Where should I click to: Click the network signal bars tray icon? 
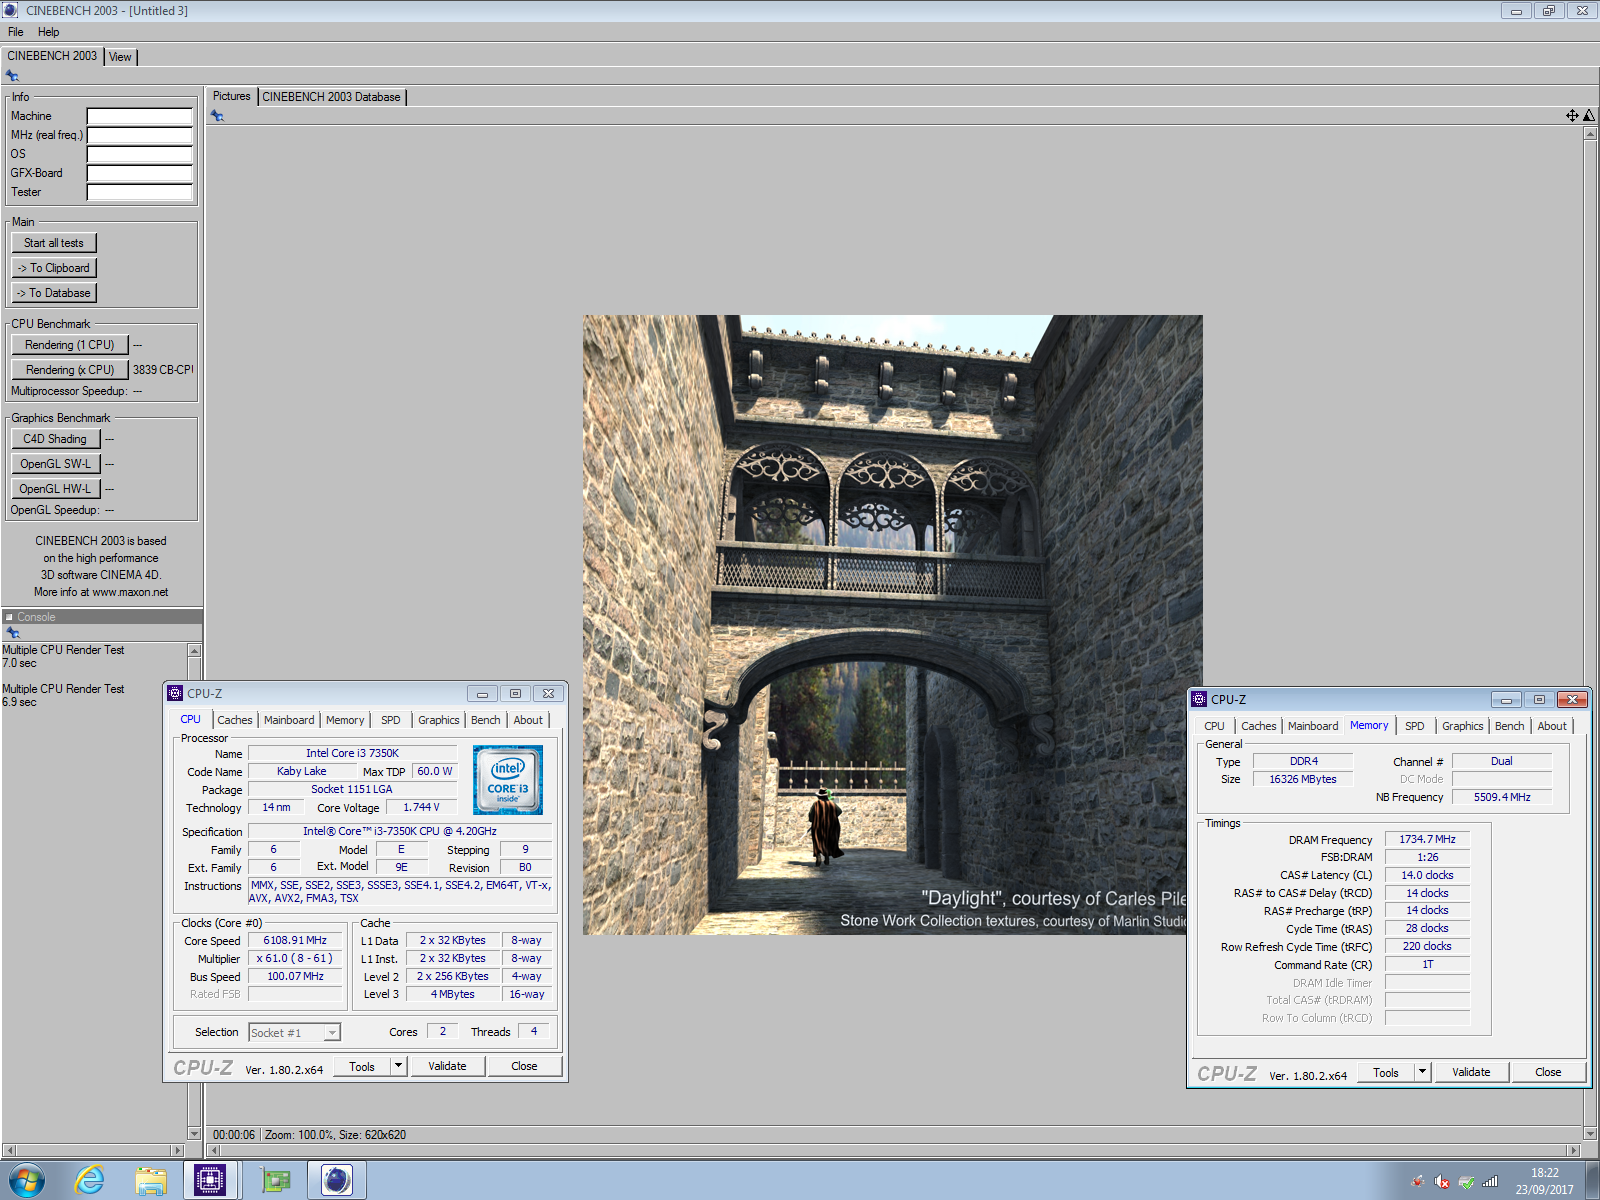(x=1490, y=1181)
